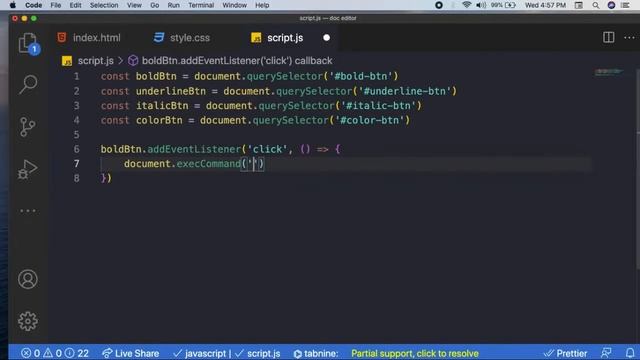The height and width of the screenshot is (360, 640).
Task: Click 'Partial support, click to resolve'
Action: (x=415, y=353)
